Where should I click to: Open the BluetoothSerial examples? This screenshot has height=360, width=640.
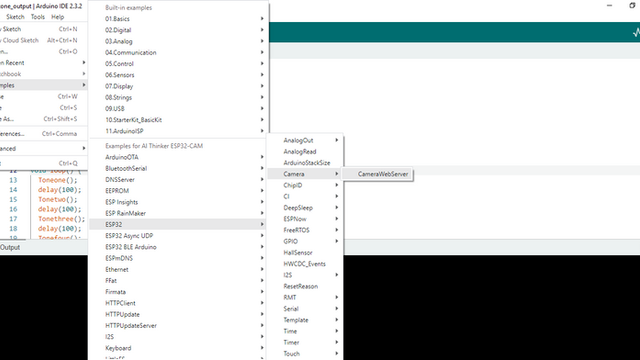click(178, 168)
